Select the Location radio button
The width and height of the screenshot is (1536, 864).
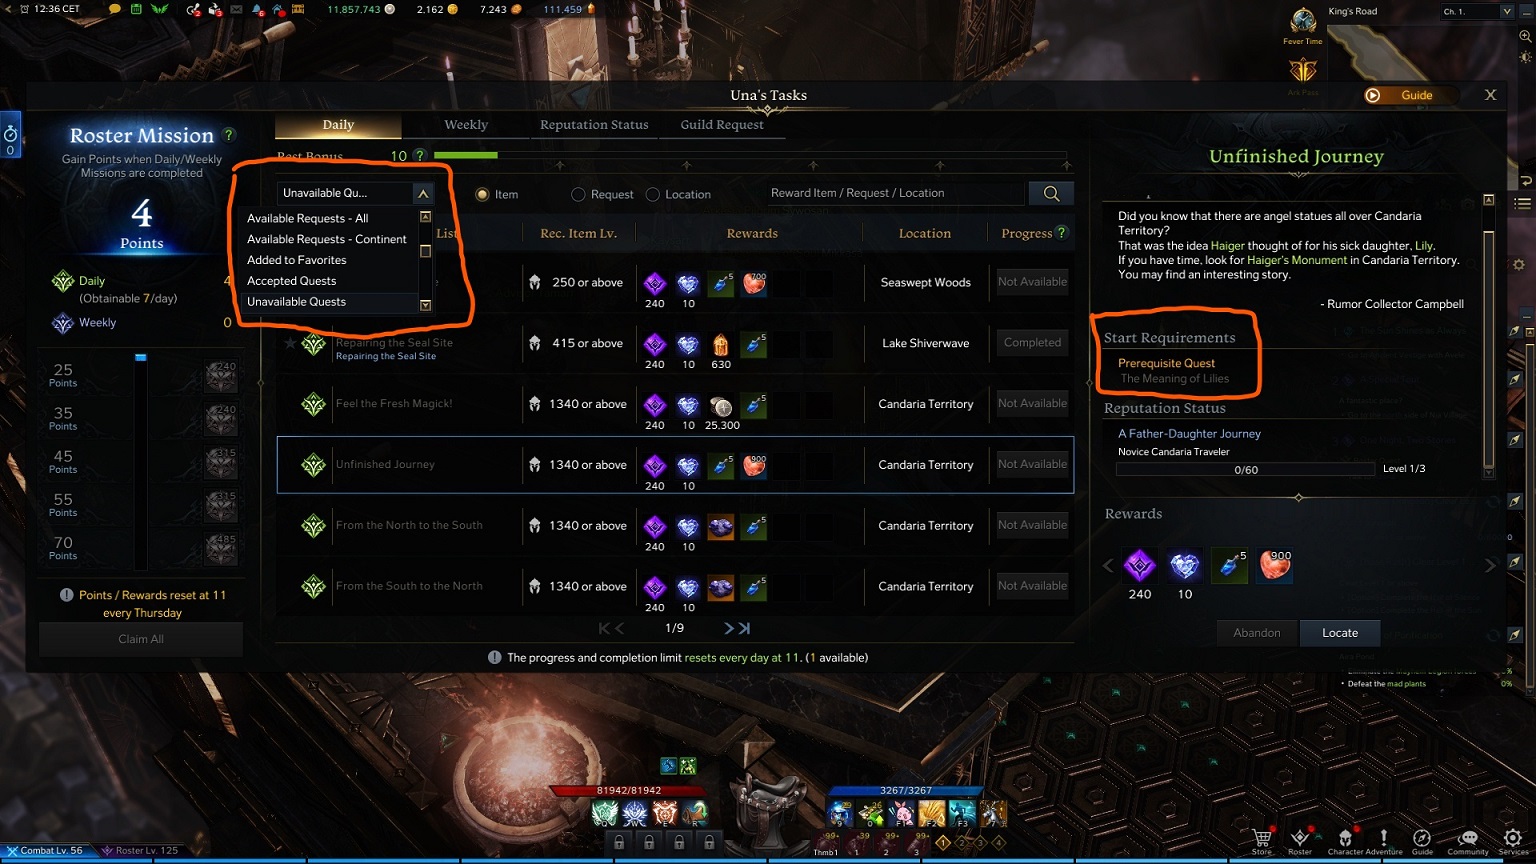coord(653,194)
